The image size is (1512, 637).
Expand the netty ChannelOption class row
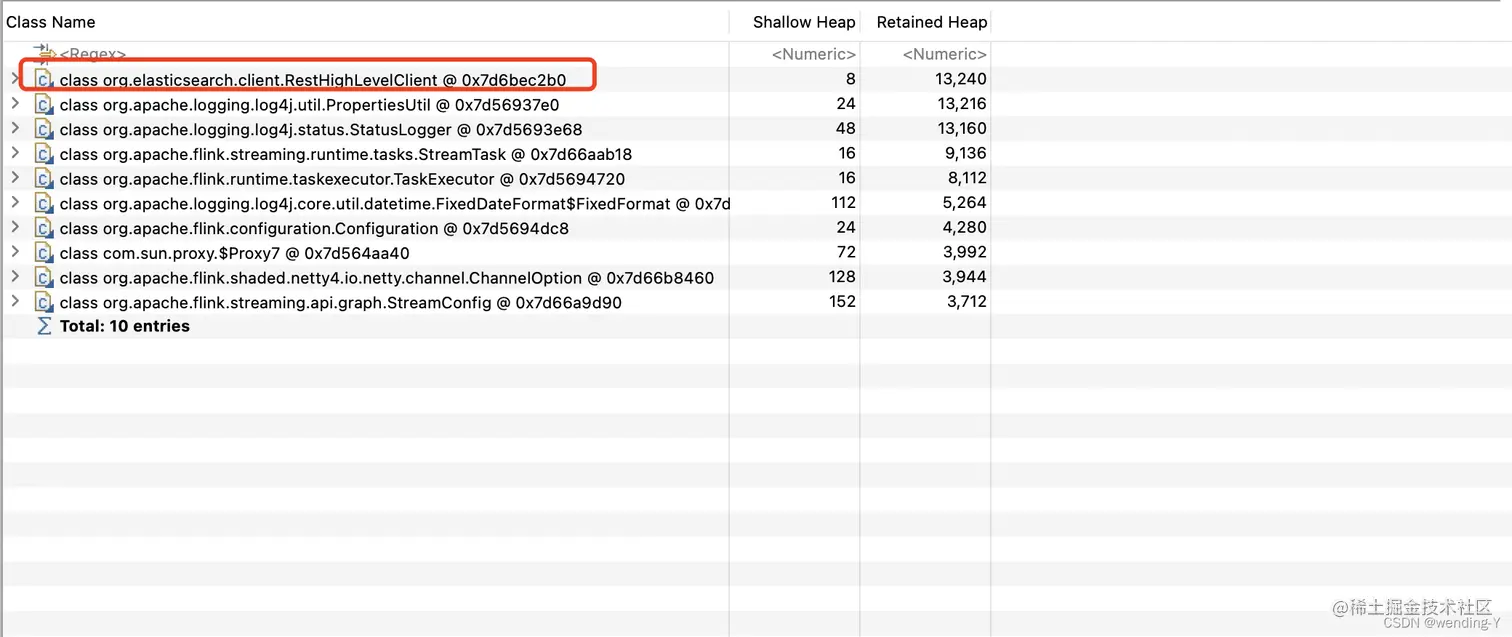point(14,276)
